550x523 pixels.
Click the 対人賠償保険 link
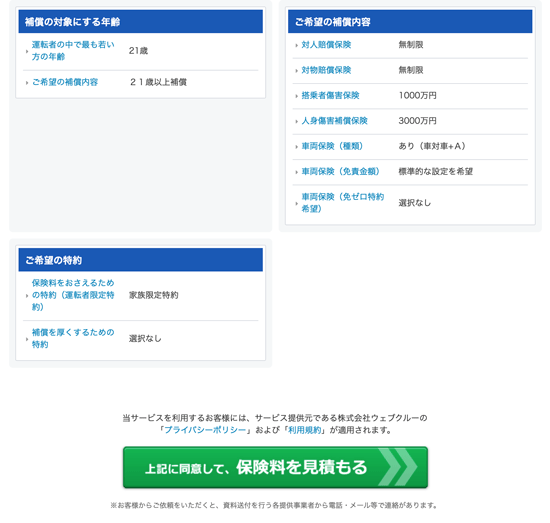(x=326, y=45)
